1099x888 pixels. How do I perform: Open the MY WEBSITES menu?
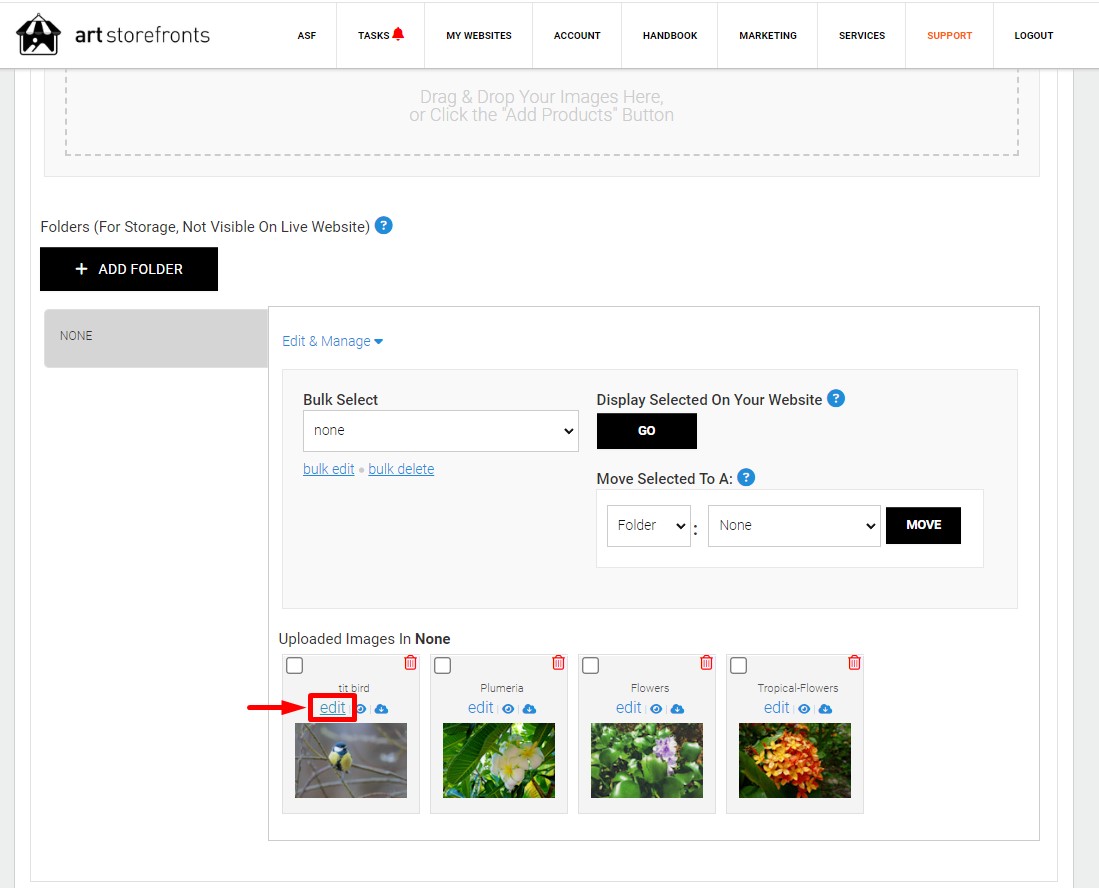479,35
